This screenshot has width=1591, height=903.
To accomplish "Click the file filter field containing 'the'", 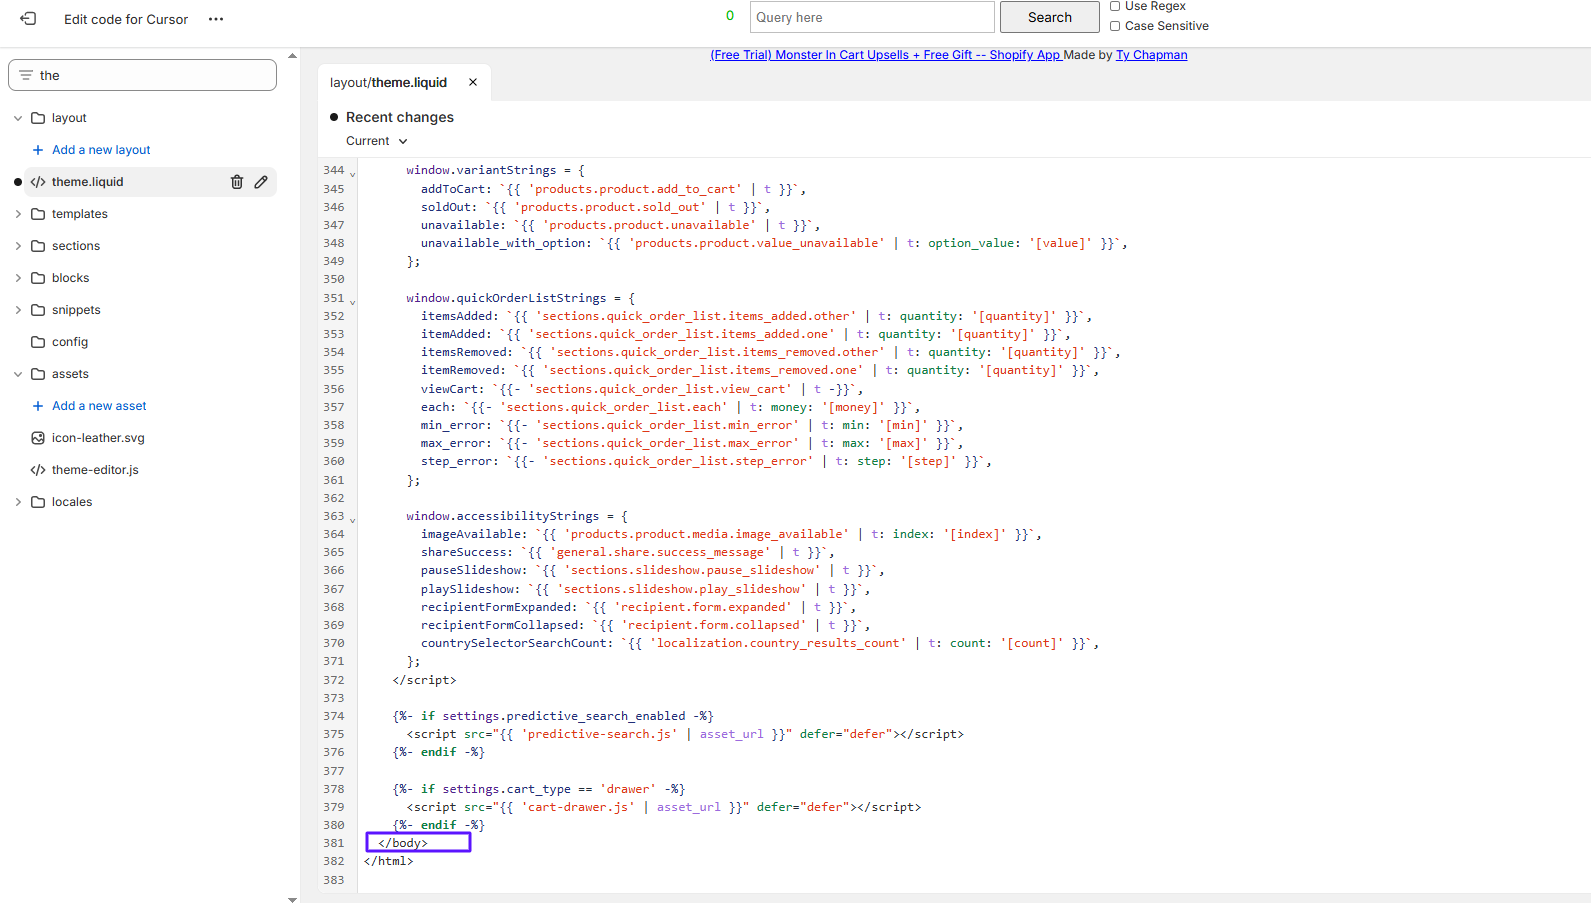I will [143, 75].
